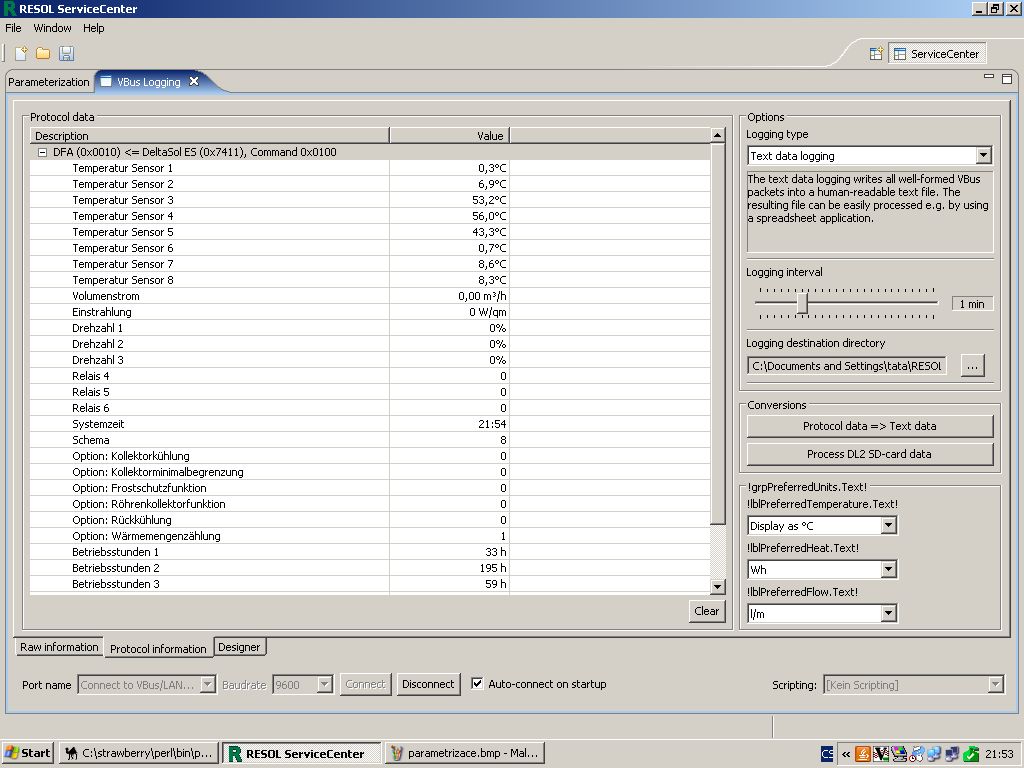Expand the preferred heat unit Wh dropdown

pos(888,570)
